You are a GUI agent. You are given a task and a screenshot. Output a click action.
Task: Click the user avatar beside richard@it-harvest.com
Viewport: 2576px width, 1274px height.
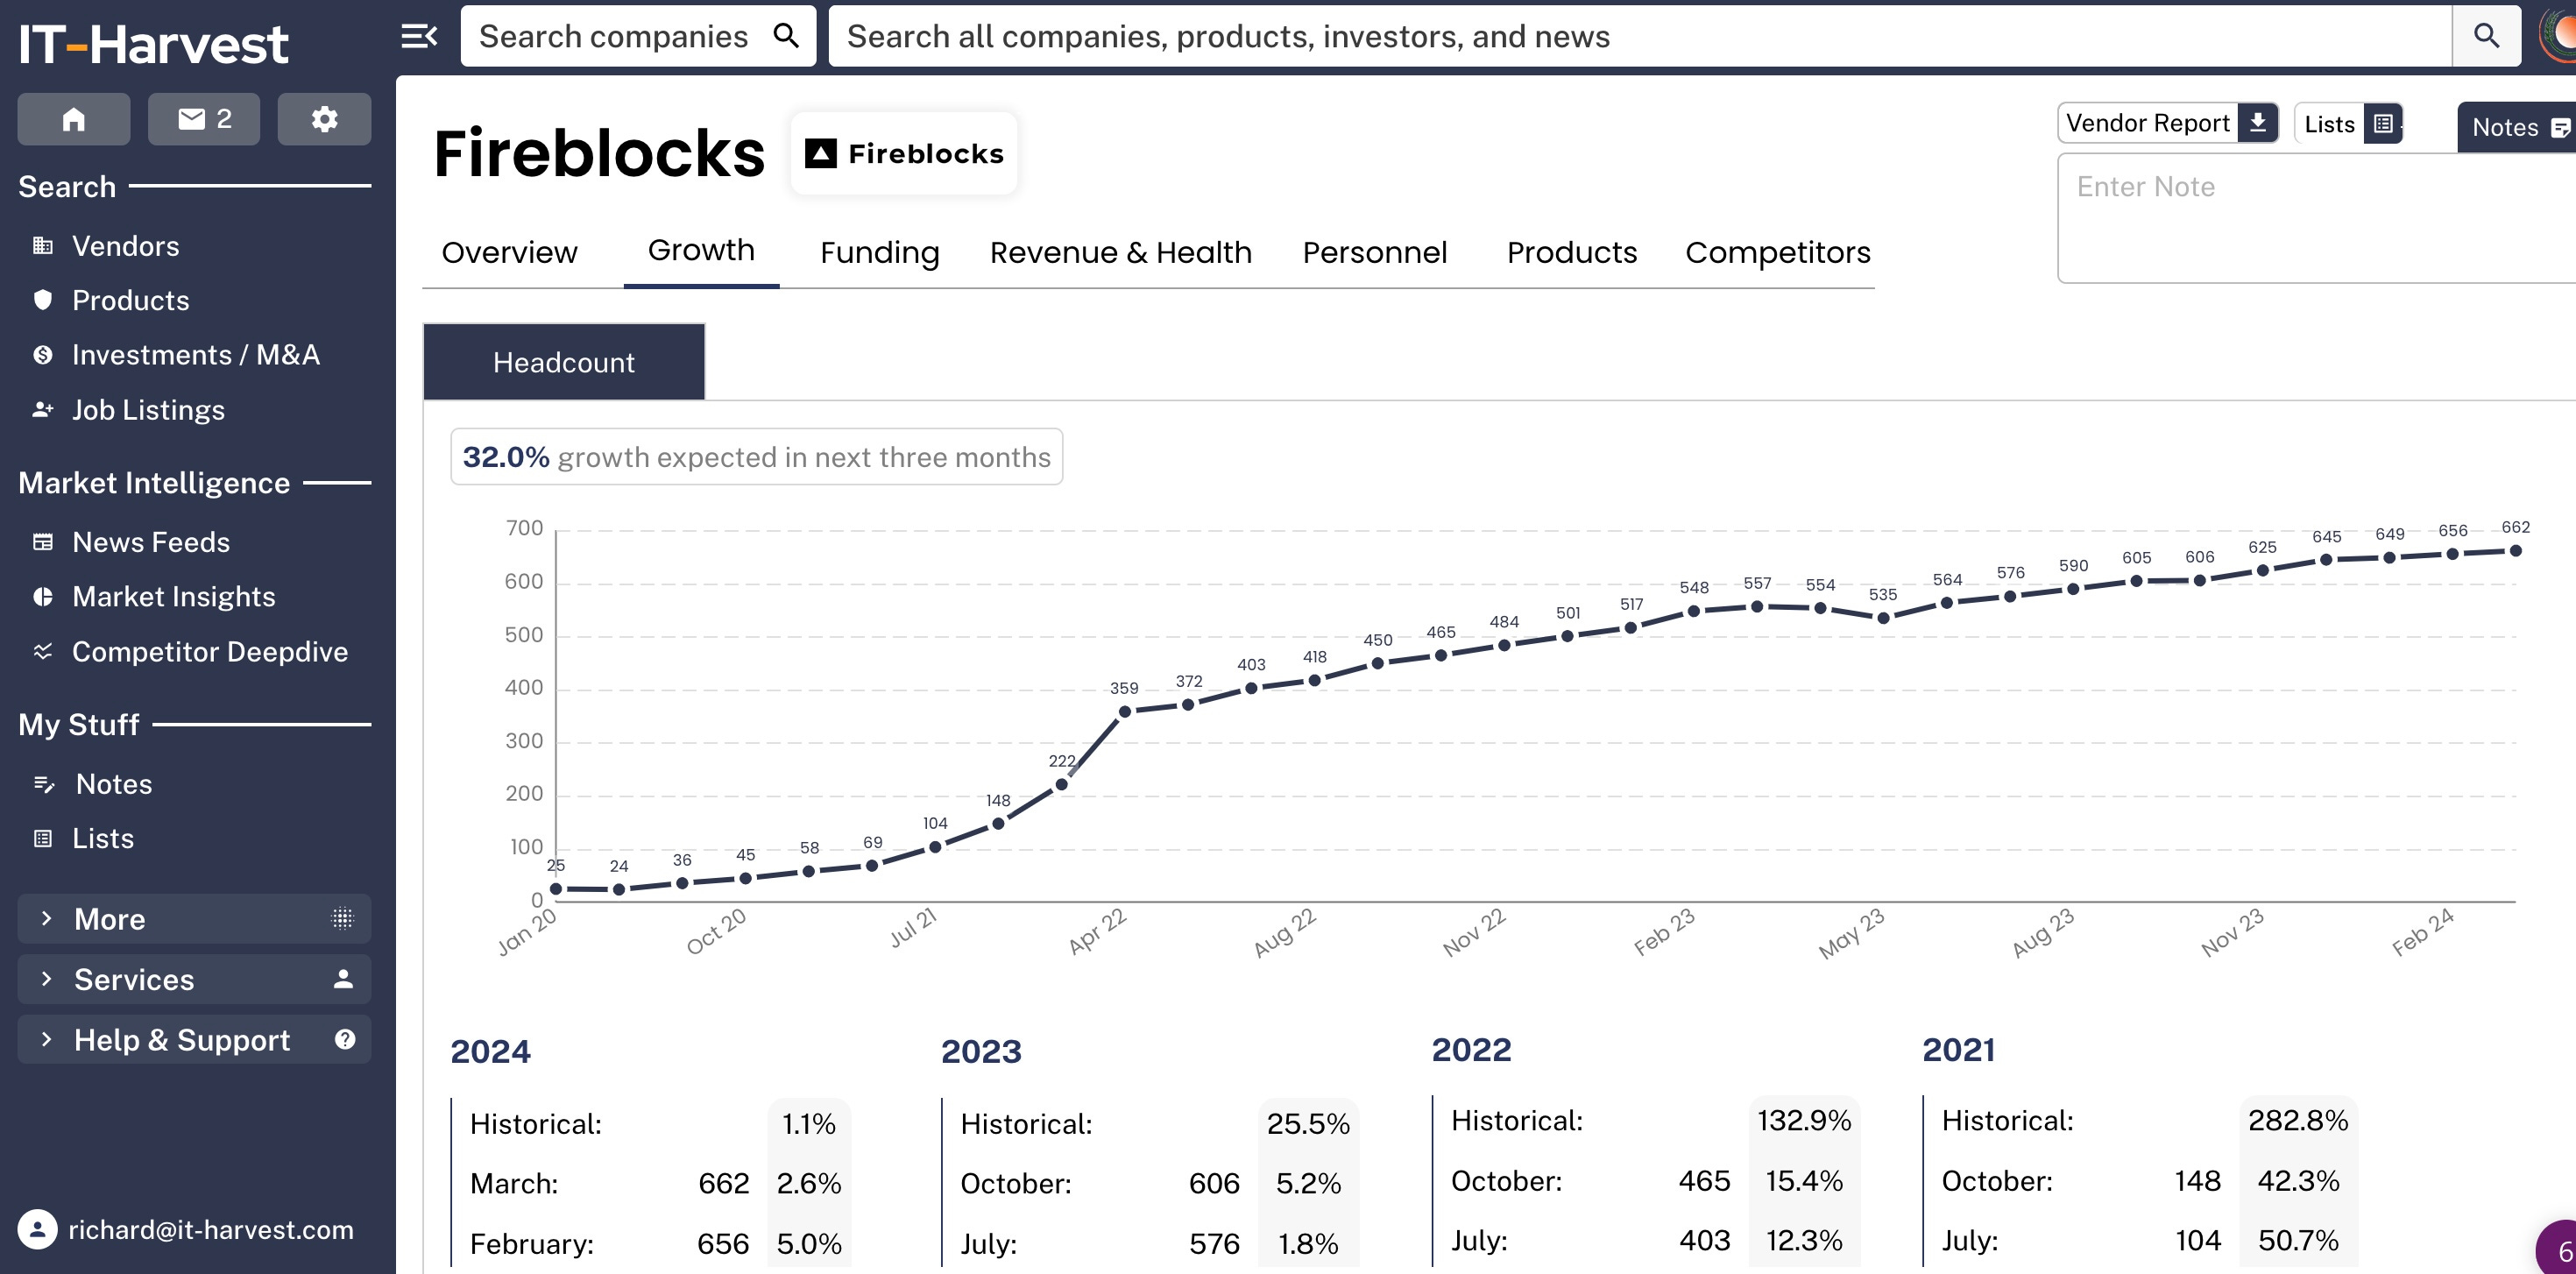[x=38, y=1229]
